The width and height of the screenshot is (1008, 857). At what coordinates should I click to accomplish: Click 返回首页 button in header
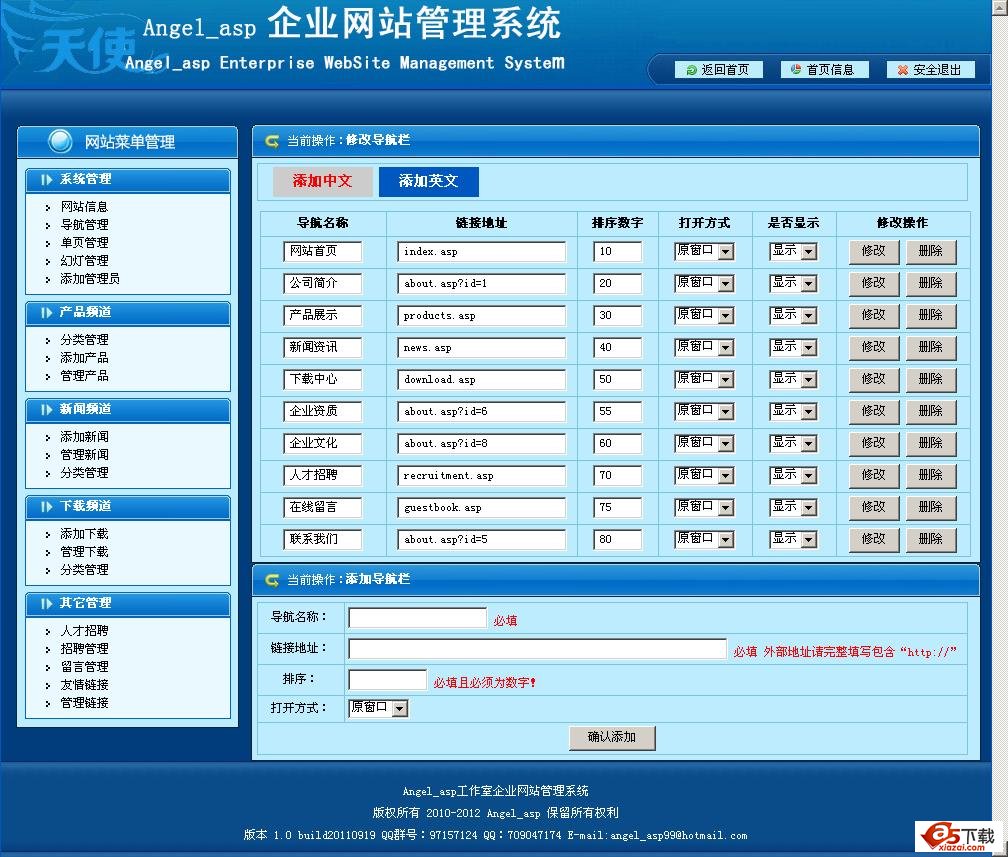click(x=719, y=69)
